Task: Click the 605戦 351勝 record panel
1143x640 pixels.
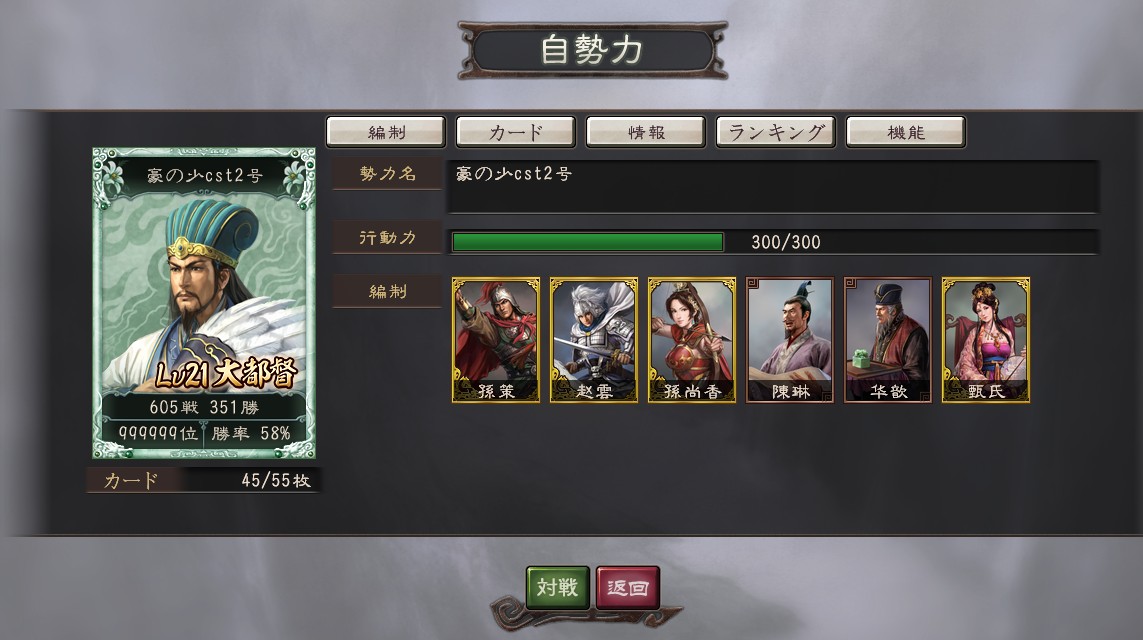Action: coord(204,407)
